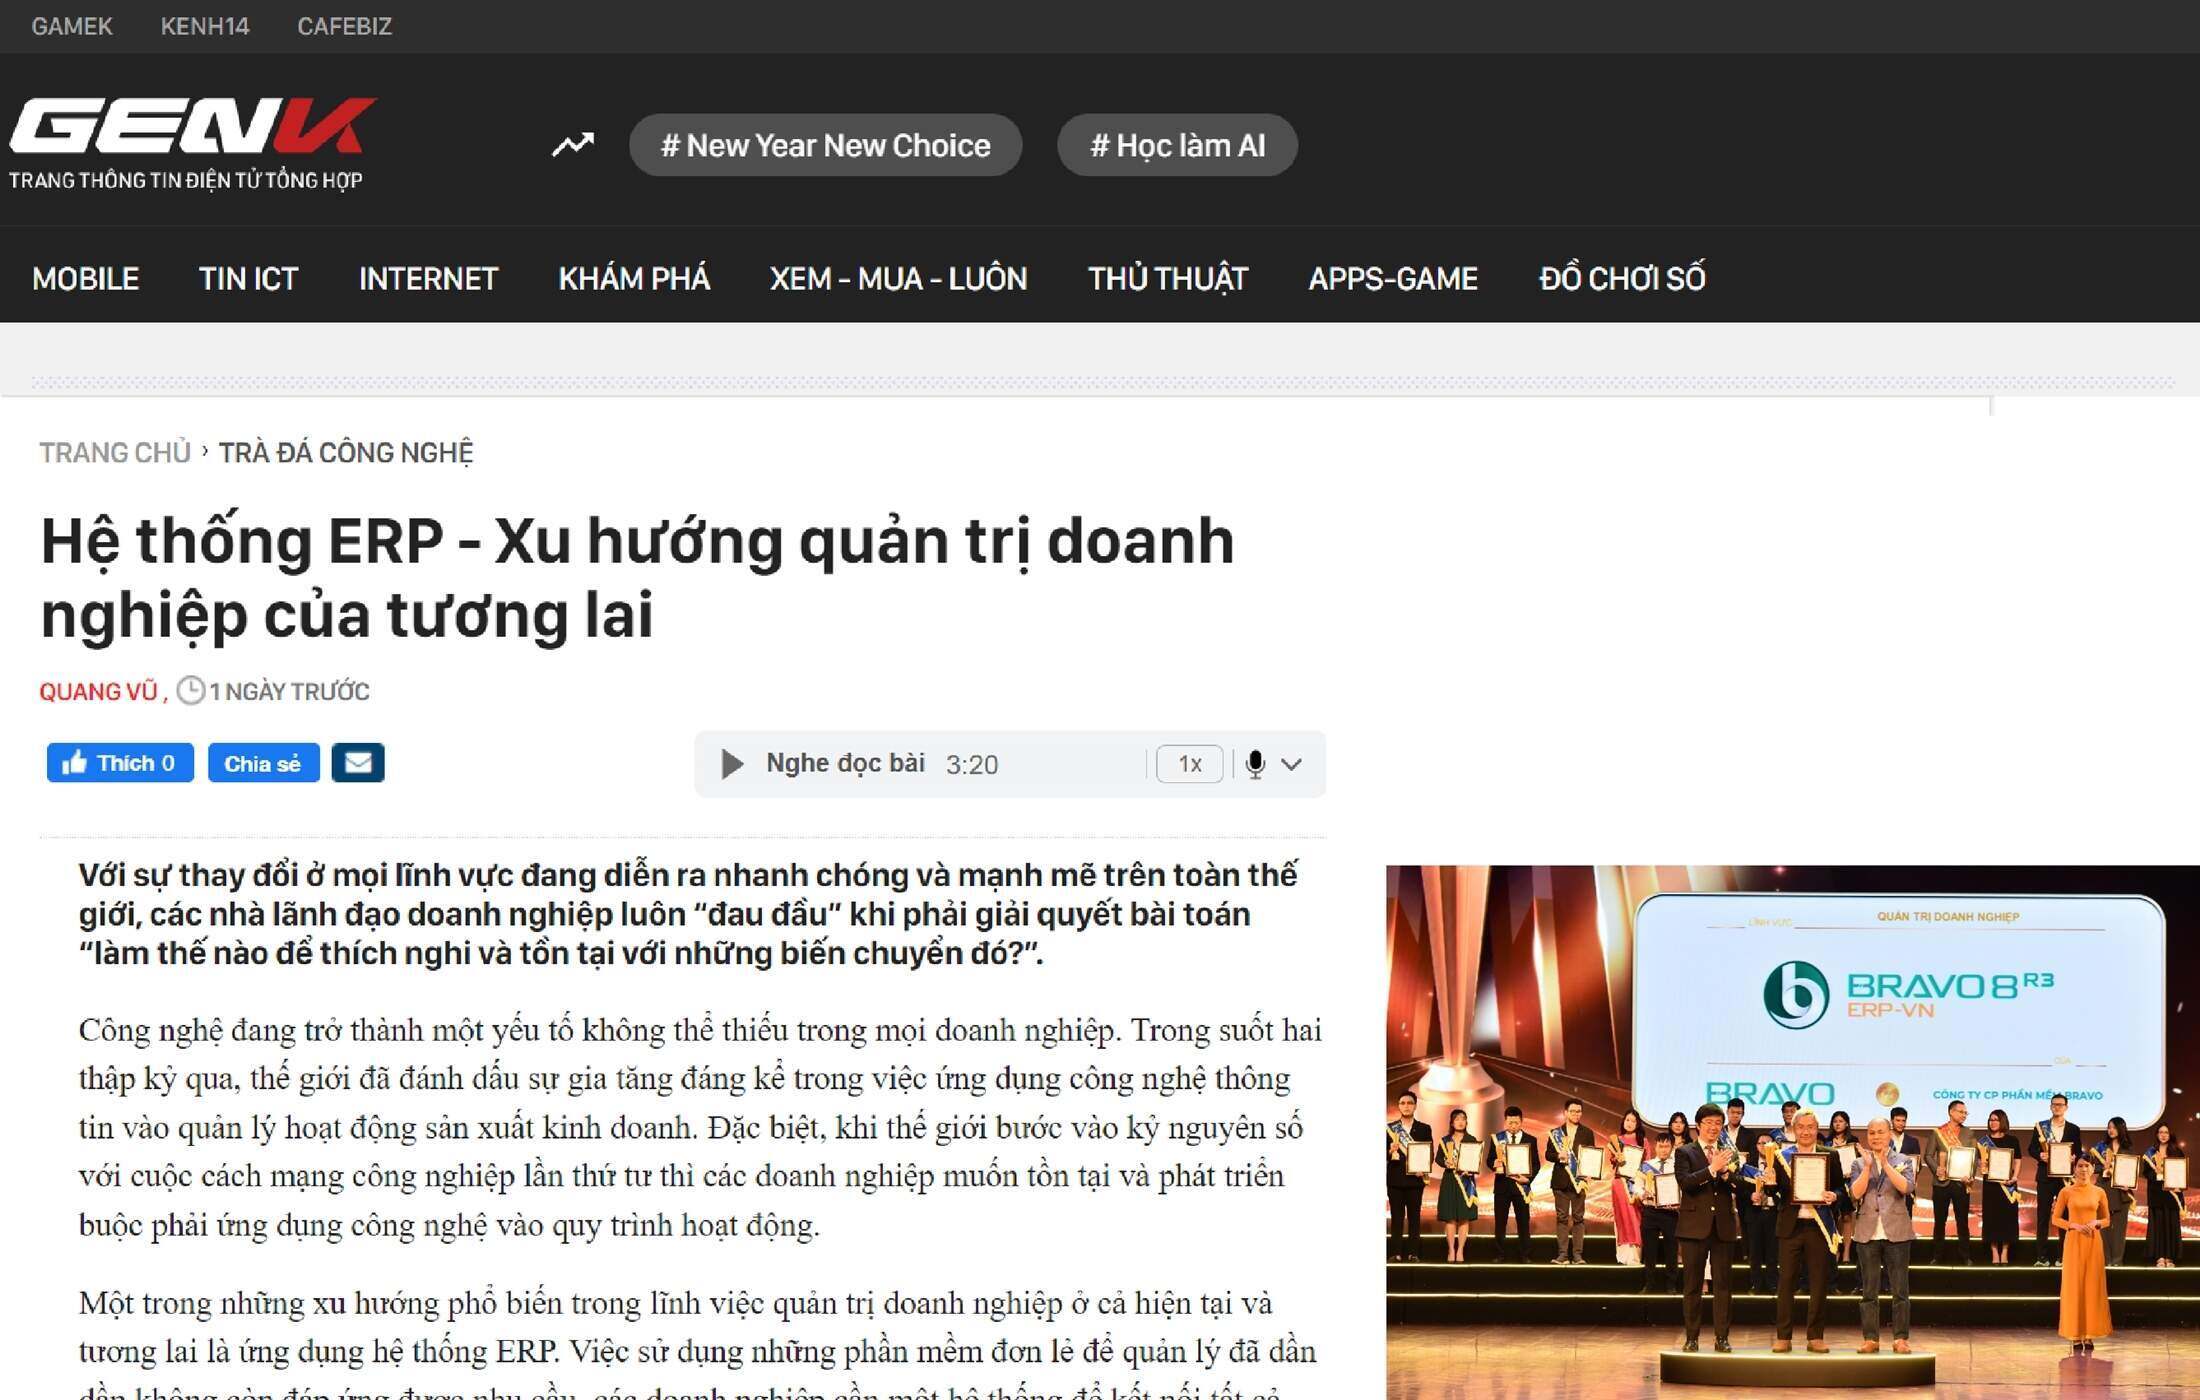Open the THỦ THUẬT menu
This screenshot has width=2200, height=1400.
pos(1167,278)
